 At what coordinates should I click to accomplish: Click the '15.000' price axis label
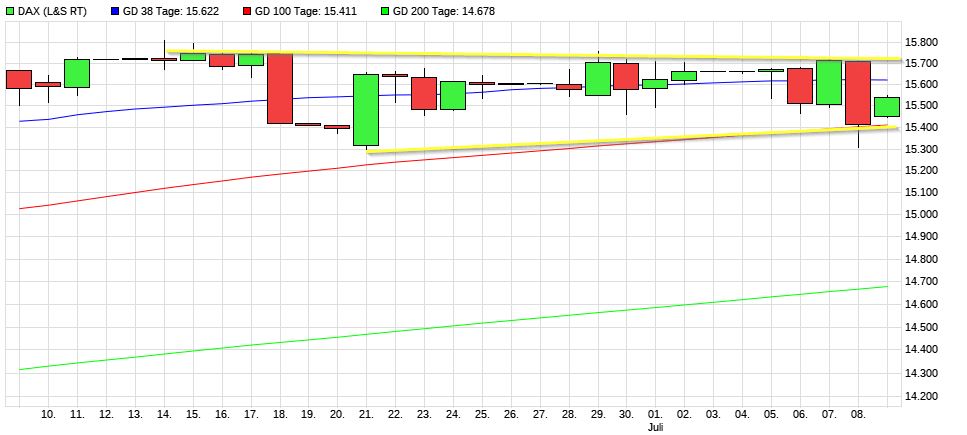coord(921,214)
